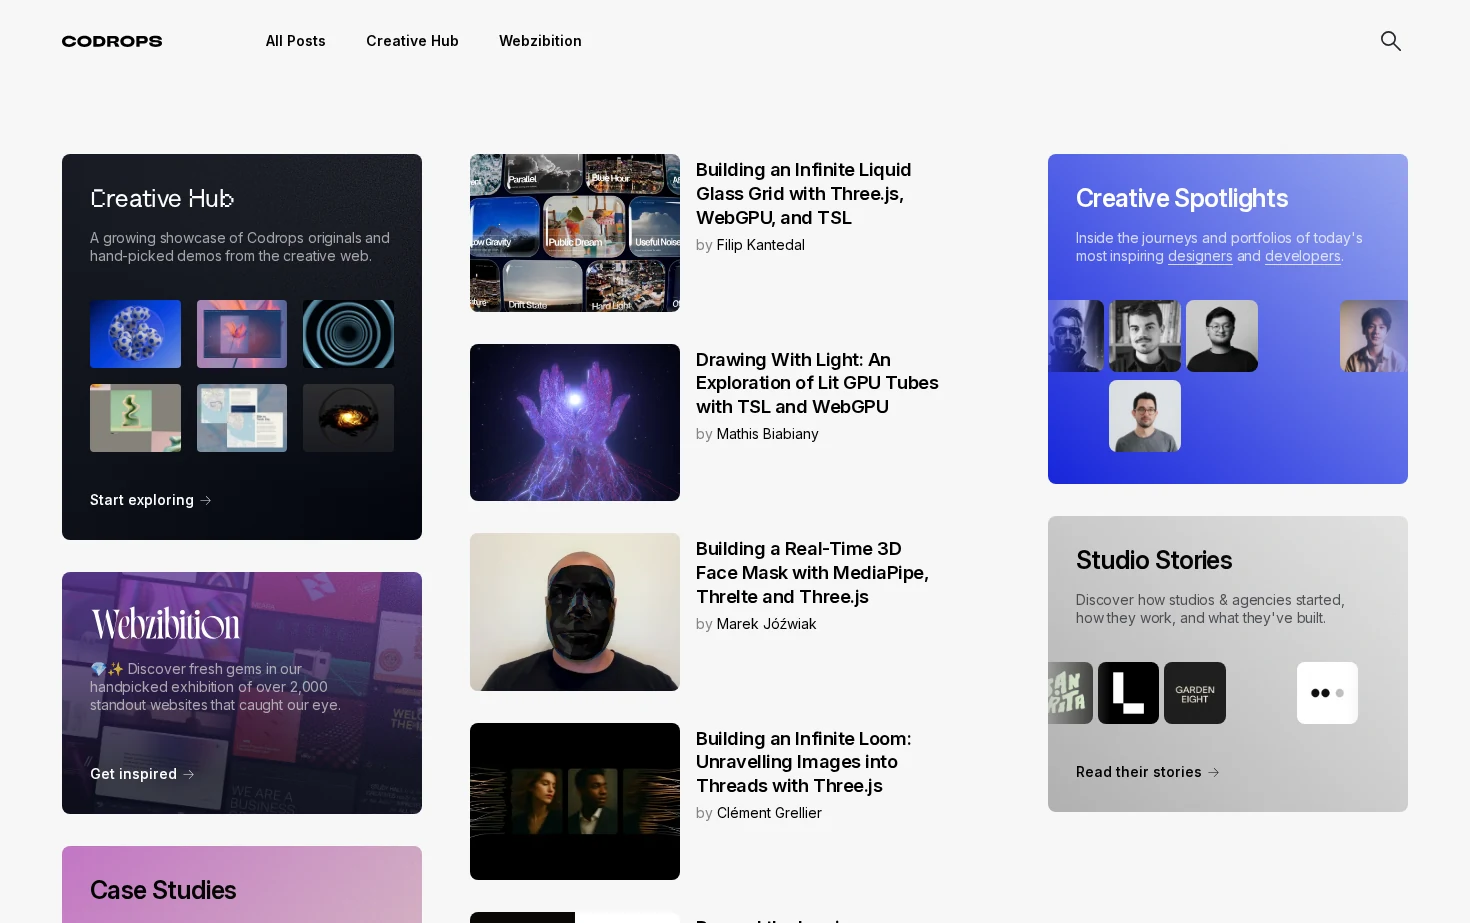Open the 3D face mask article image
Image resolution: width=1470 pixels, height=923 pixels.
[x=575, y=612]
